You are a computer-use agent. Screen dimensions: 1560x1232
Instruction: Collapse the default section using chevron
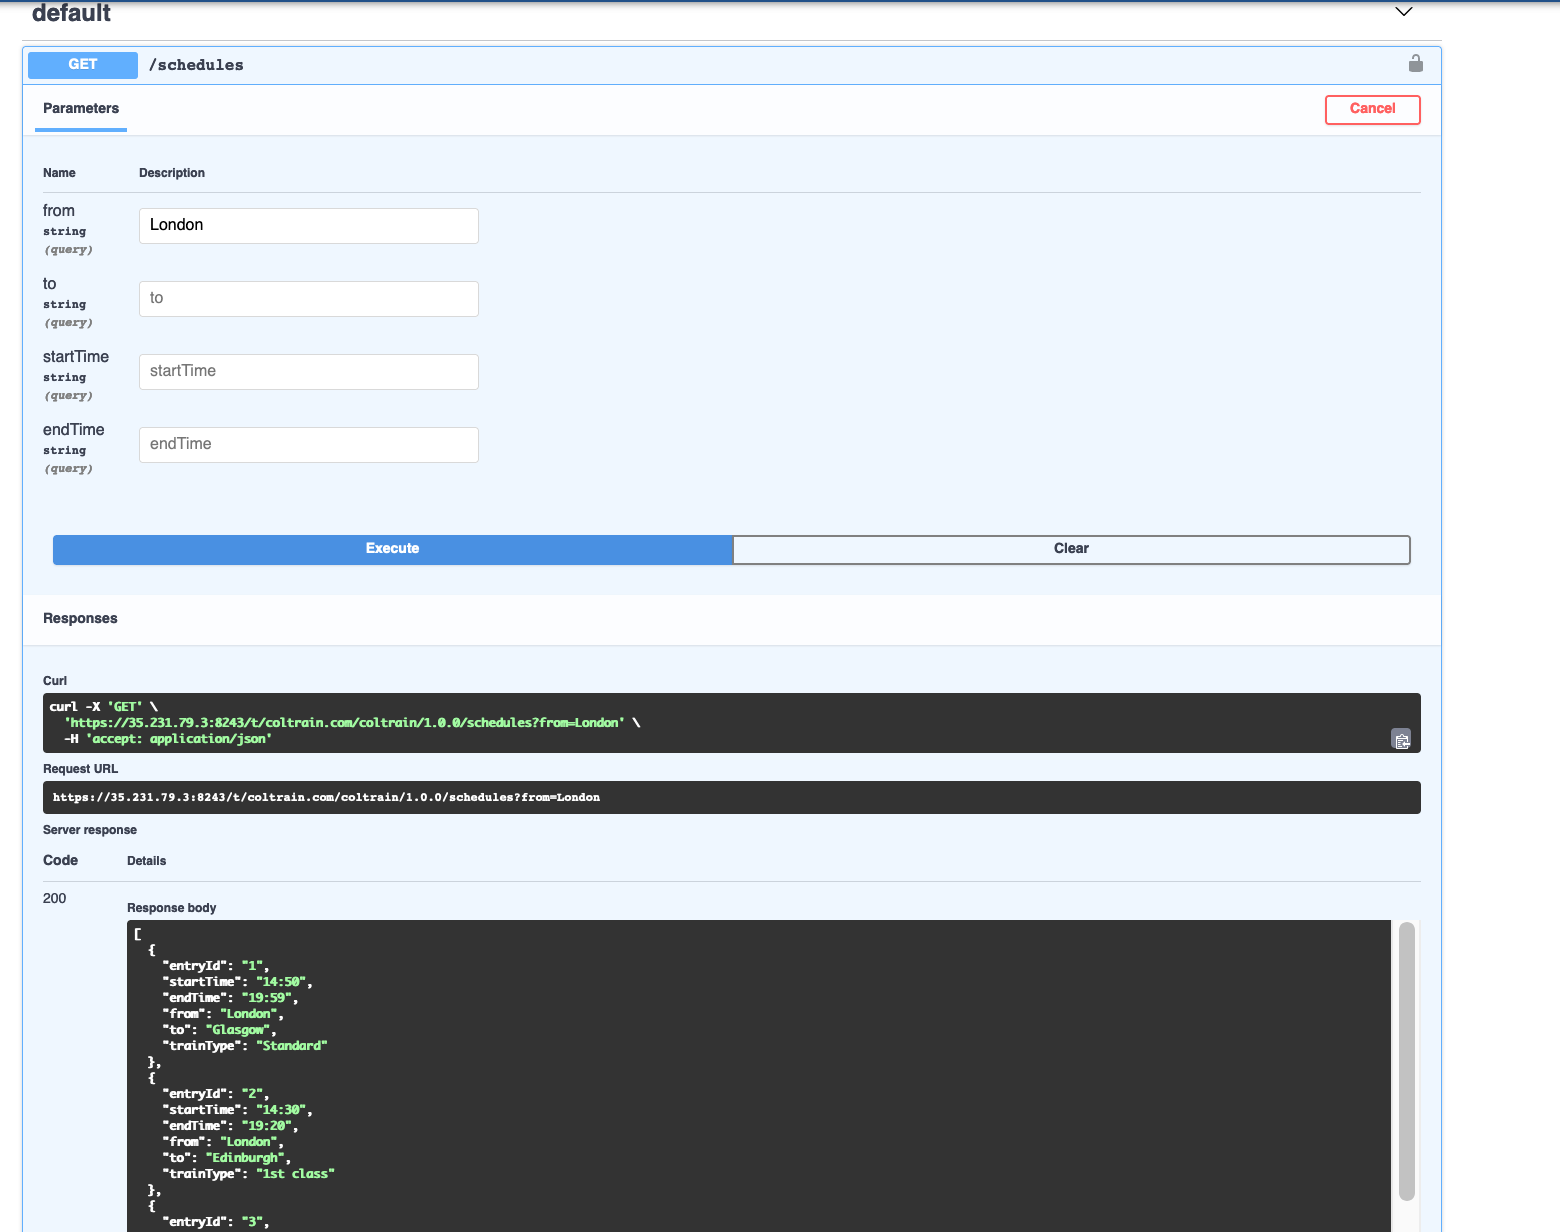coord(1403,12)
